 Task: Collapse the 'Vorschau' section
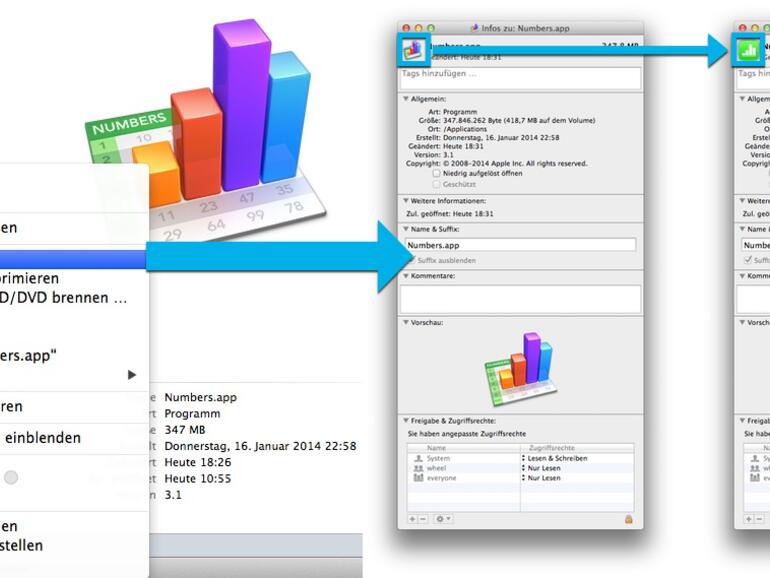point(406,322)
